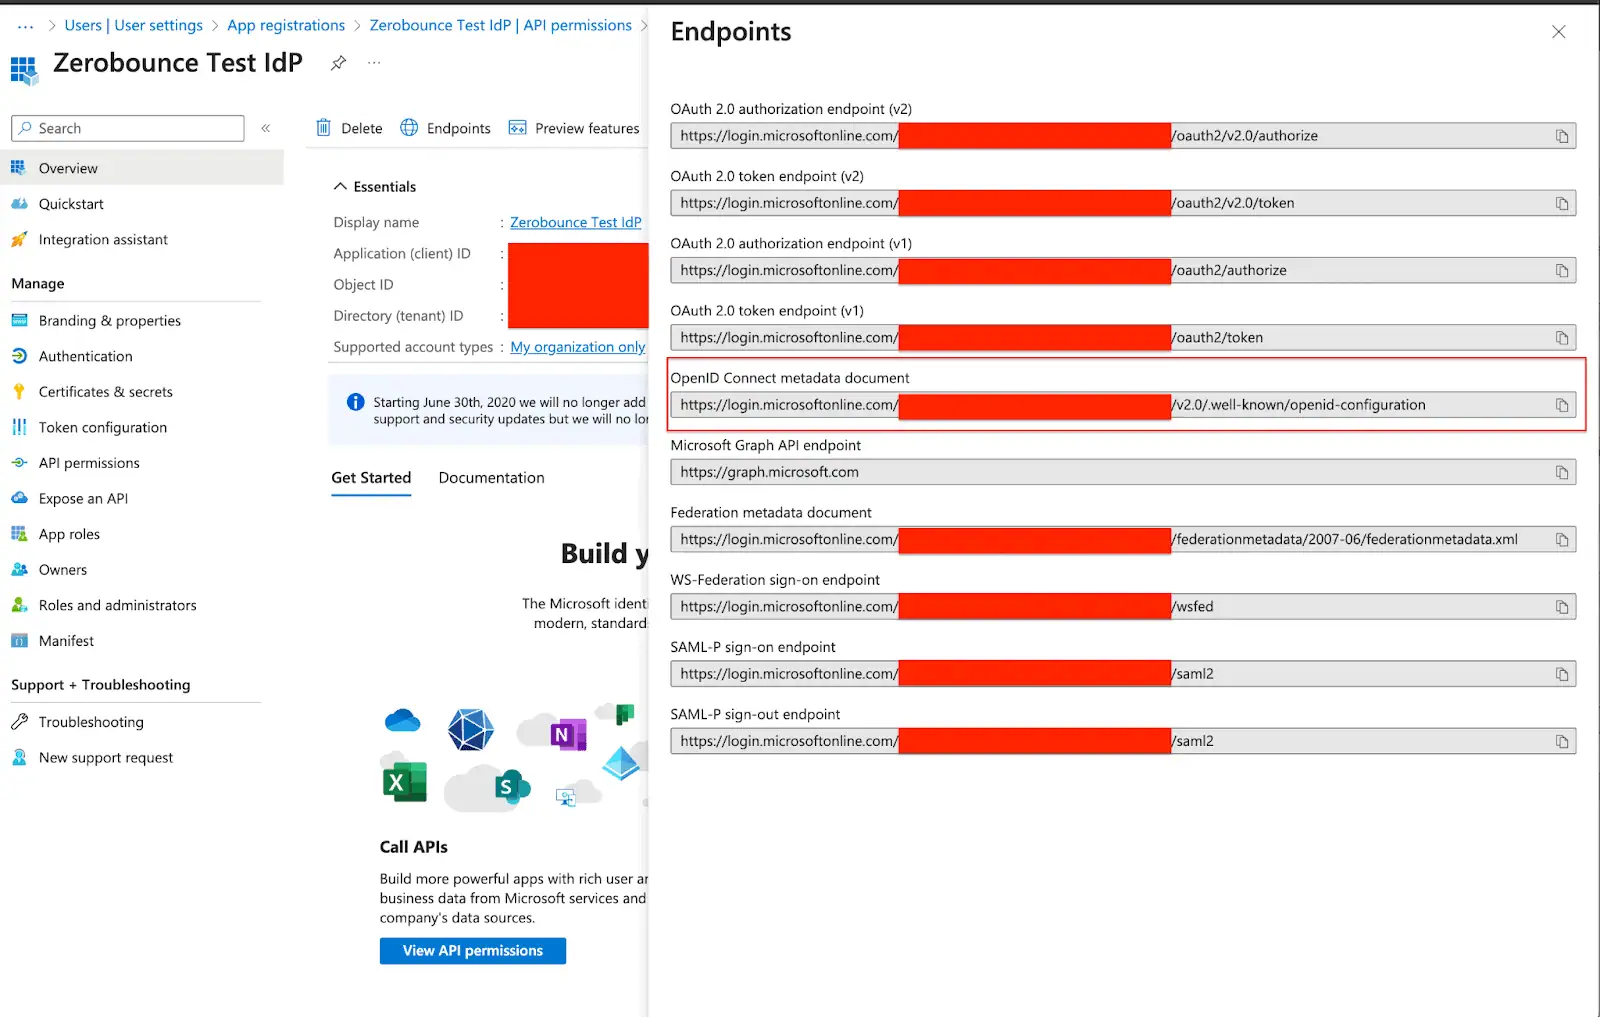Select Certificates & secrets in the sidebar
The image size is (1600, 1017).
coord(105,391)
